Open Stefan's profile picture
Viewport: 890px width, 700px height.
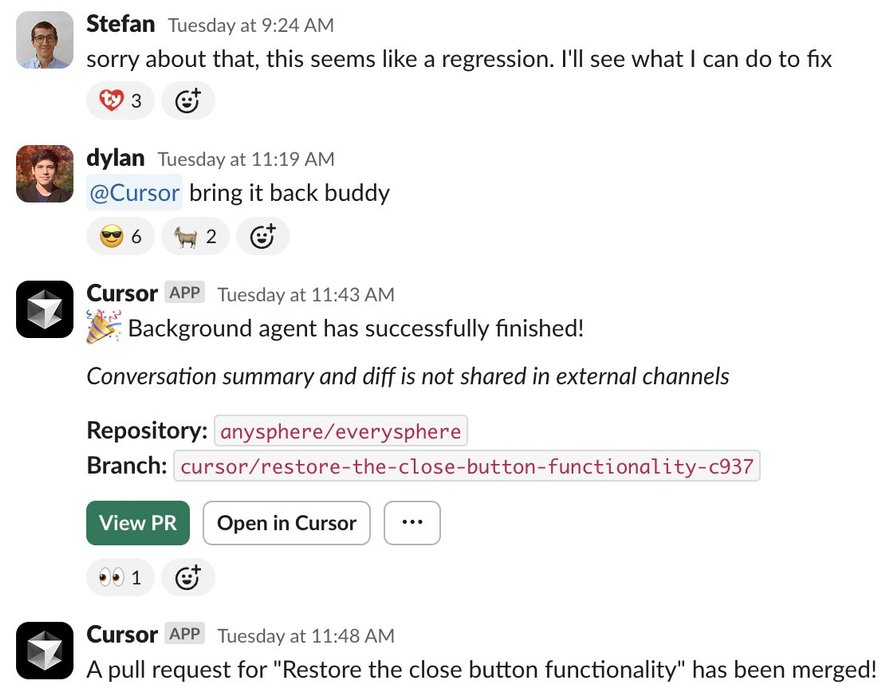tap(45, 40)
